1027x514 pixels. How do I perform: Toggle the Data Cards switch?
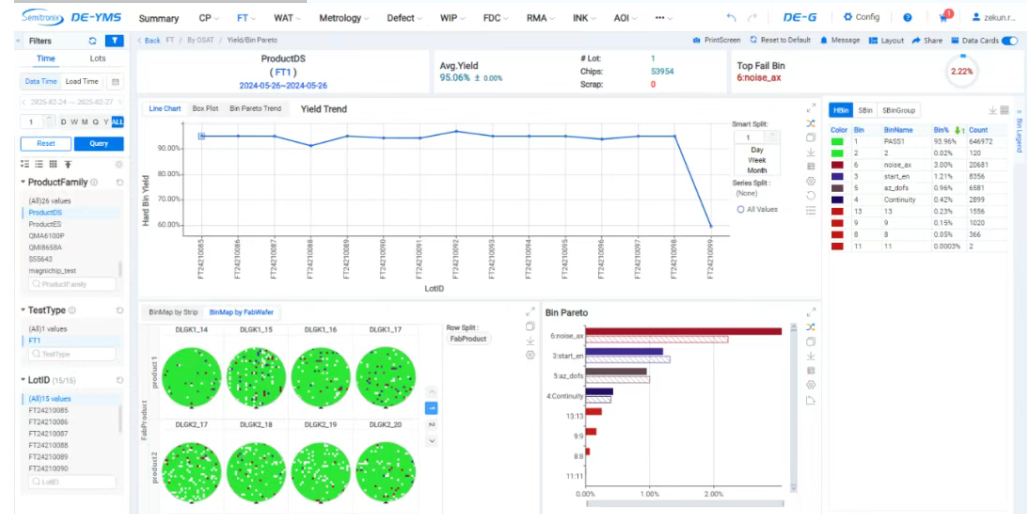[1008, 40]
